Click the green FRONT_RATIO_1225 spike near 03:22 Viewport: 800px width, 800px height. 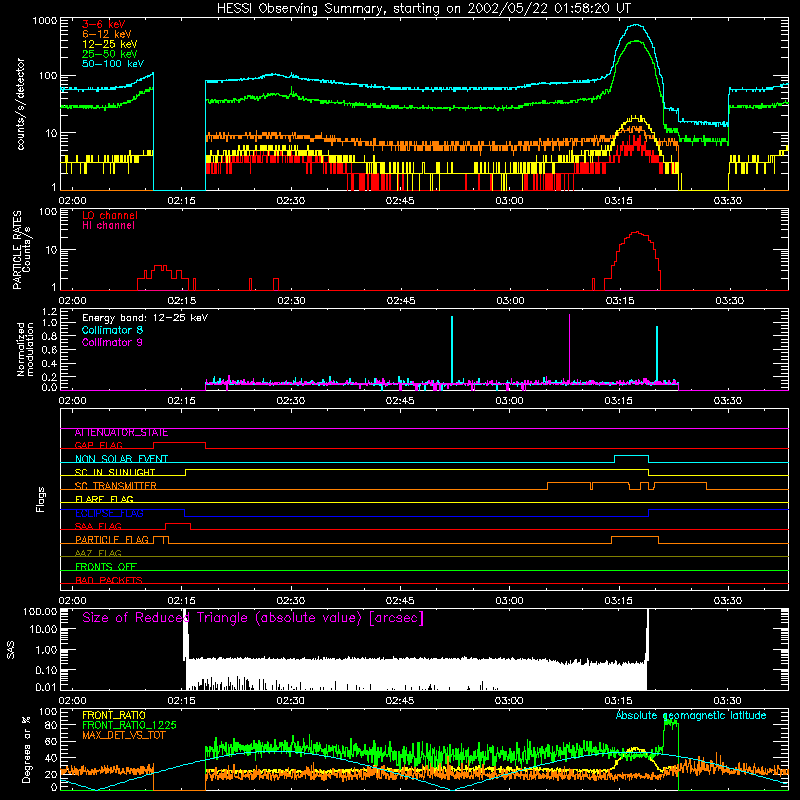pos(671,722)
